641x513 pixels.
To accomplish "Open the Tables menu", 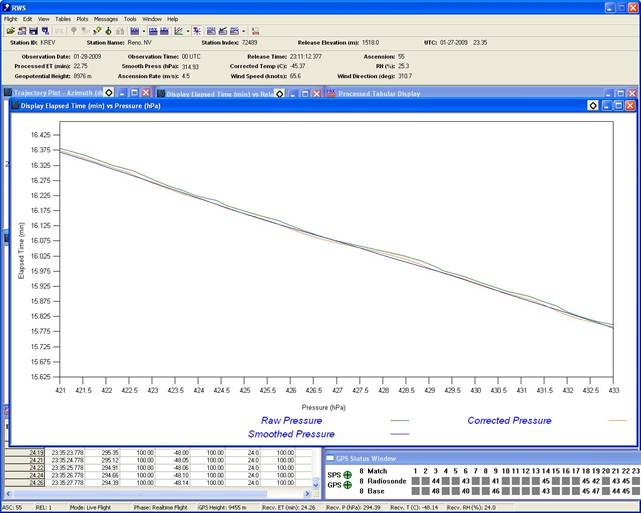I will point(63,19).
